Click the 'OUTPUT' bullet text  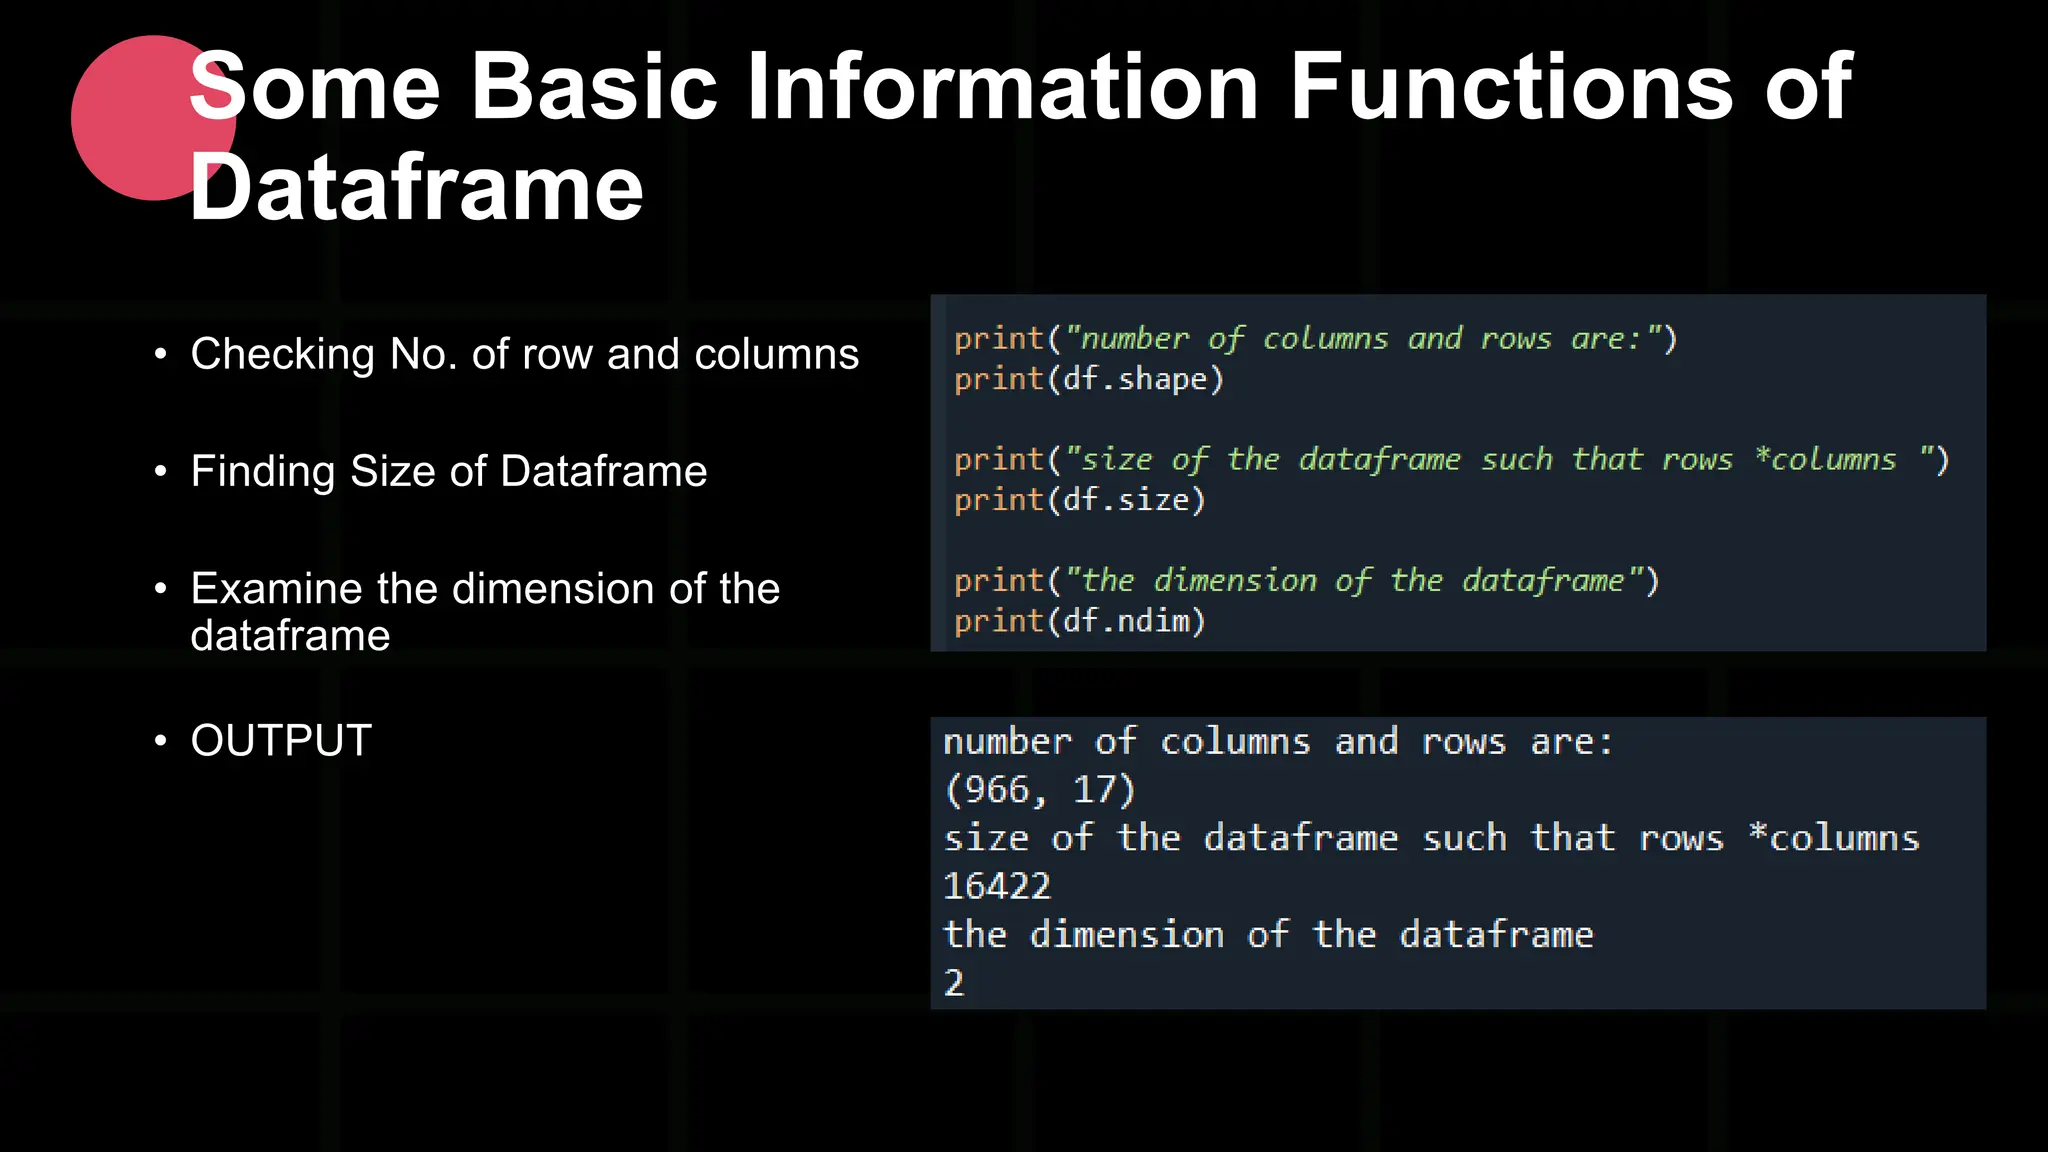click(x=281, y=741)
